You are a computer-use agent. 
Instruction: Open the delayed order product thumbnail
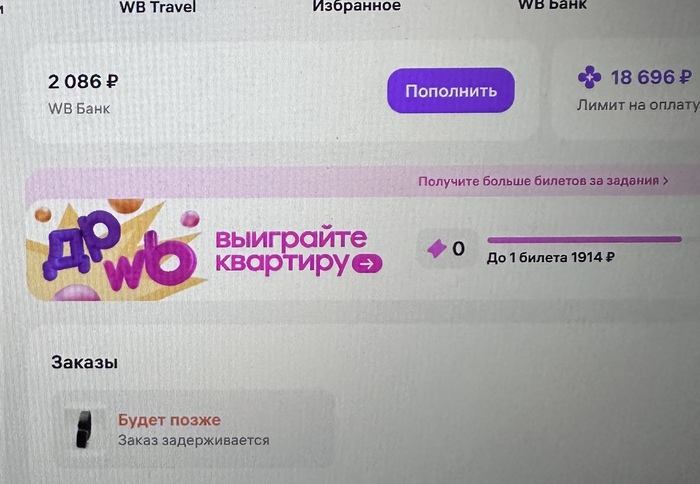(84, 429)
